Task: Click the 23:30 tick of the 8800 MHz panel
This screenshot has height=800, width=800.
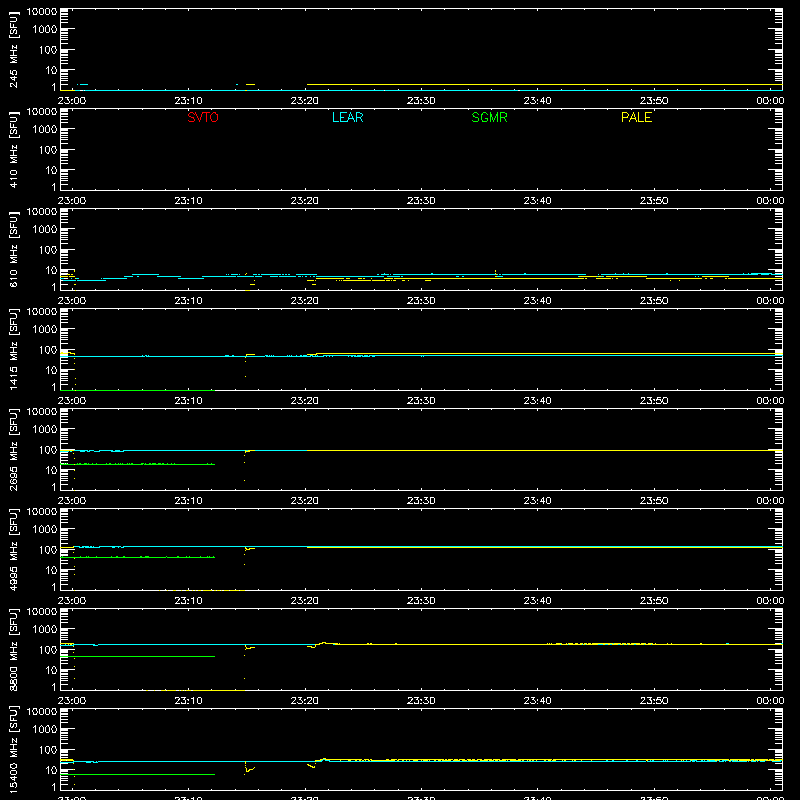Action: click(421, 701)
